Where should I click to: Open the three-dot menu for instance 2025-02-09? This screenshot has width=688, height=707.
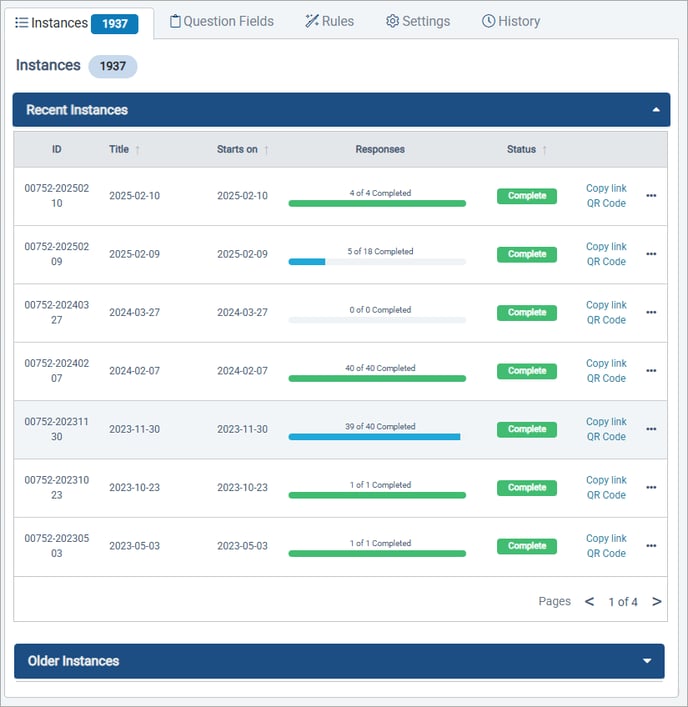click(x=651, y=254)
